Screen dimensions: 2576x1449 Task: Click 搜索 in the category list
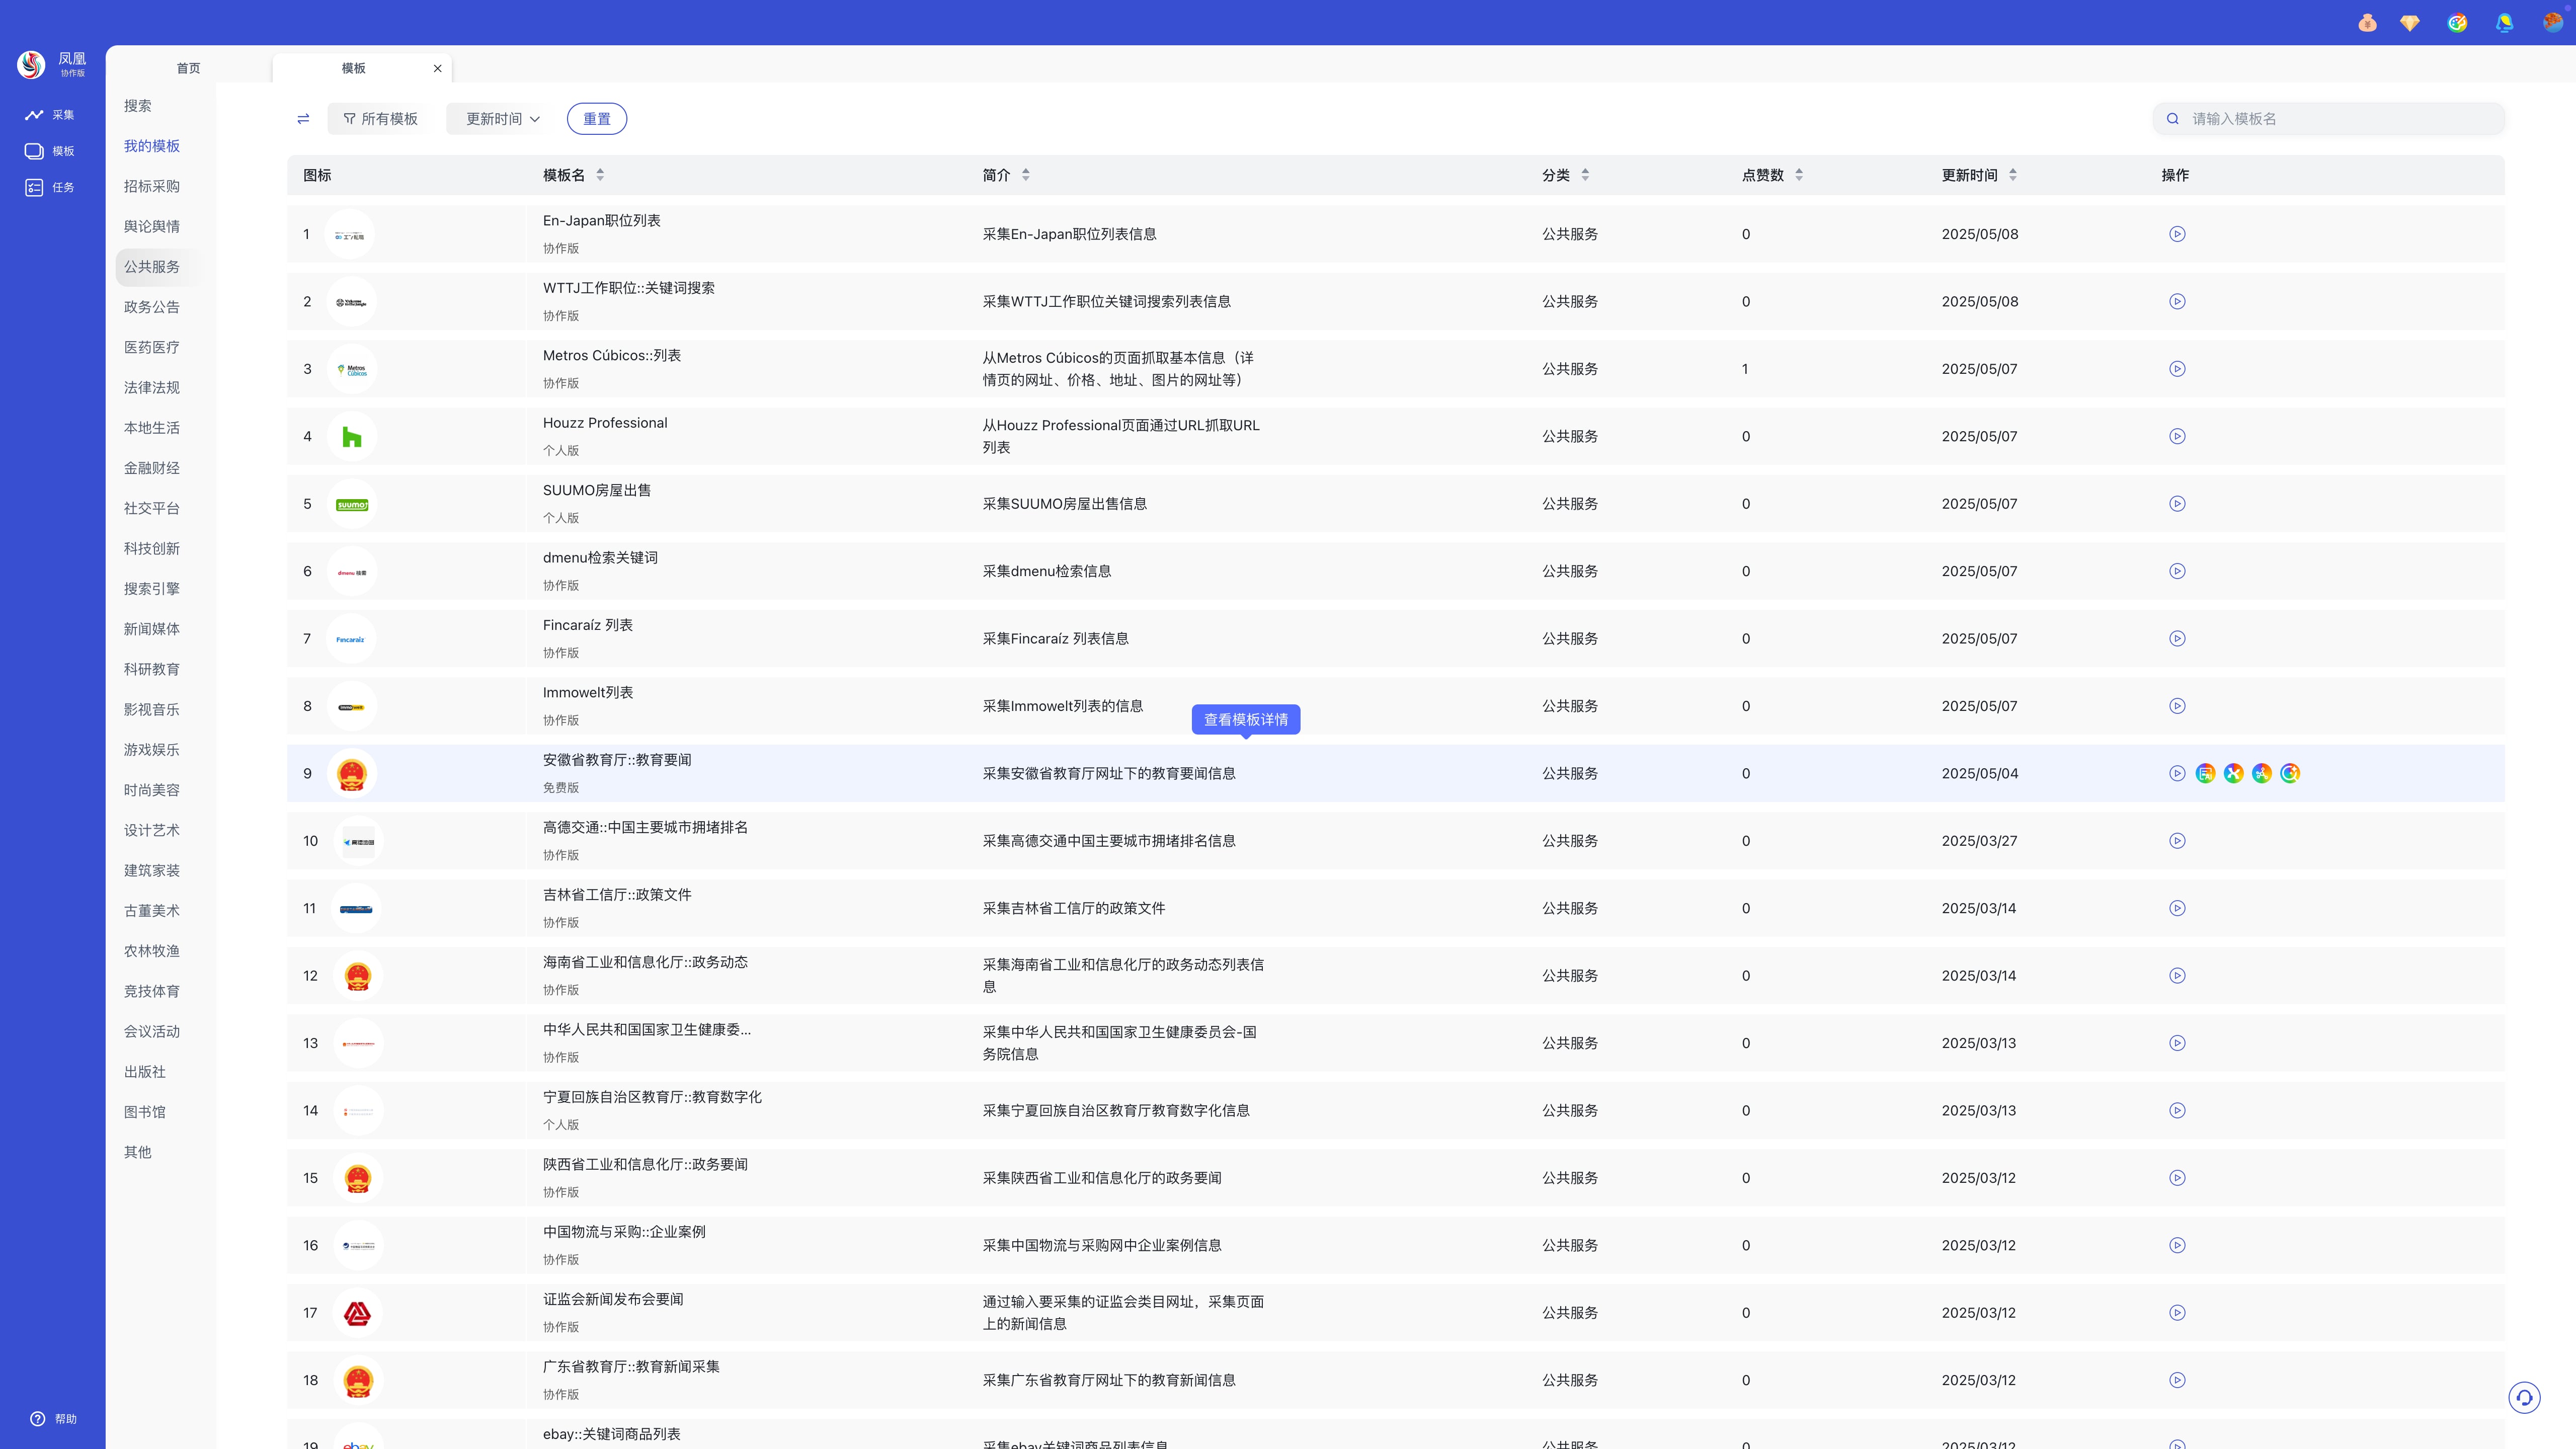point(138,106)
